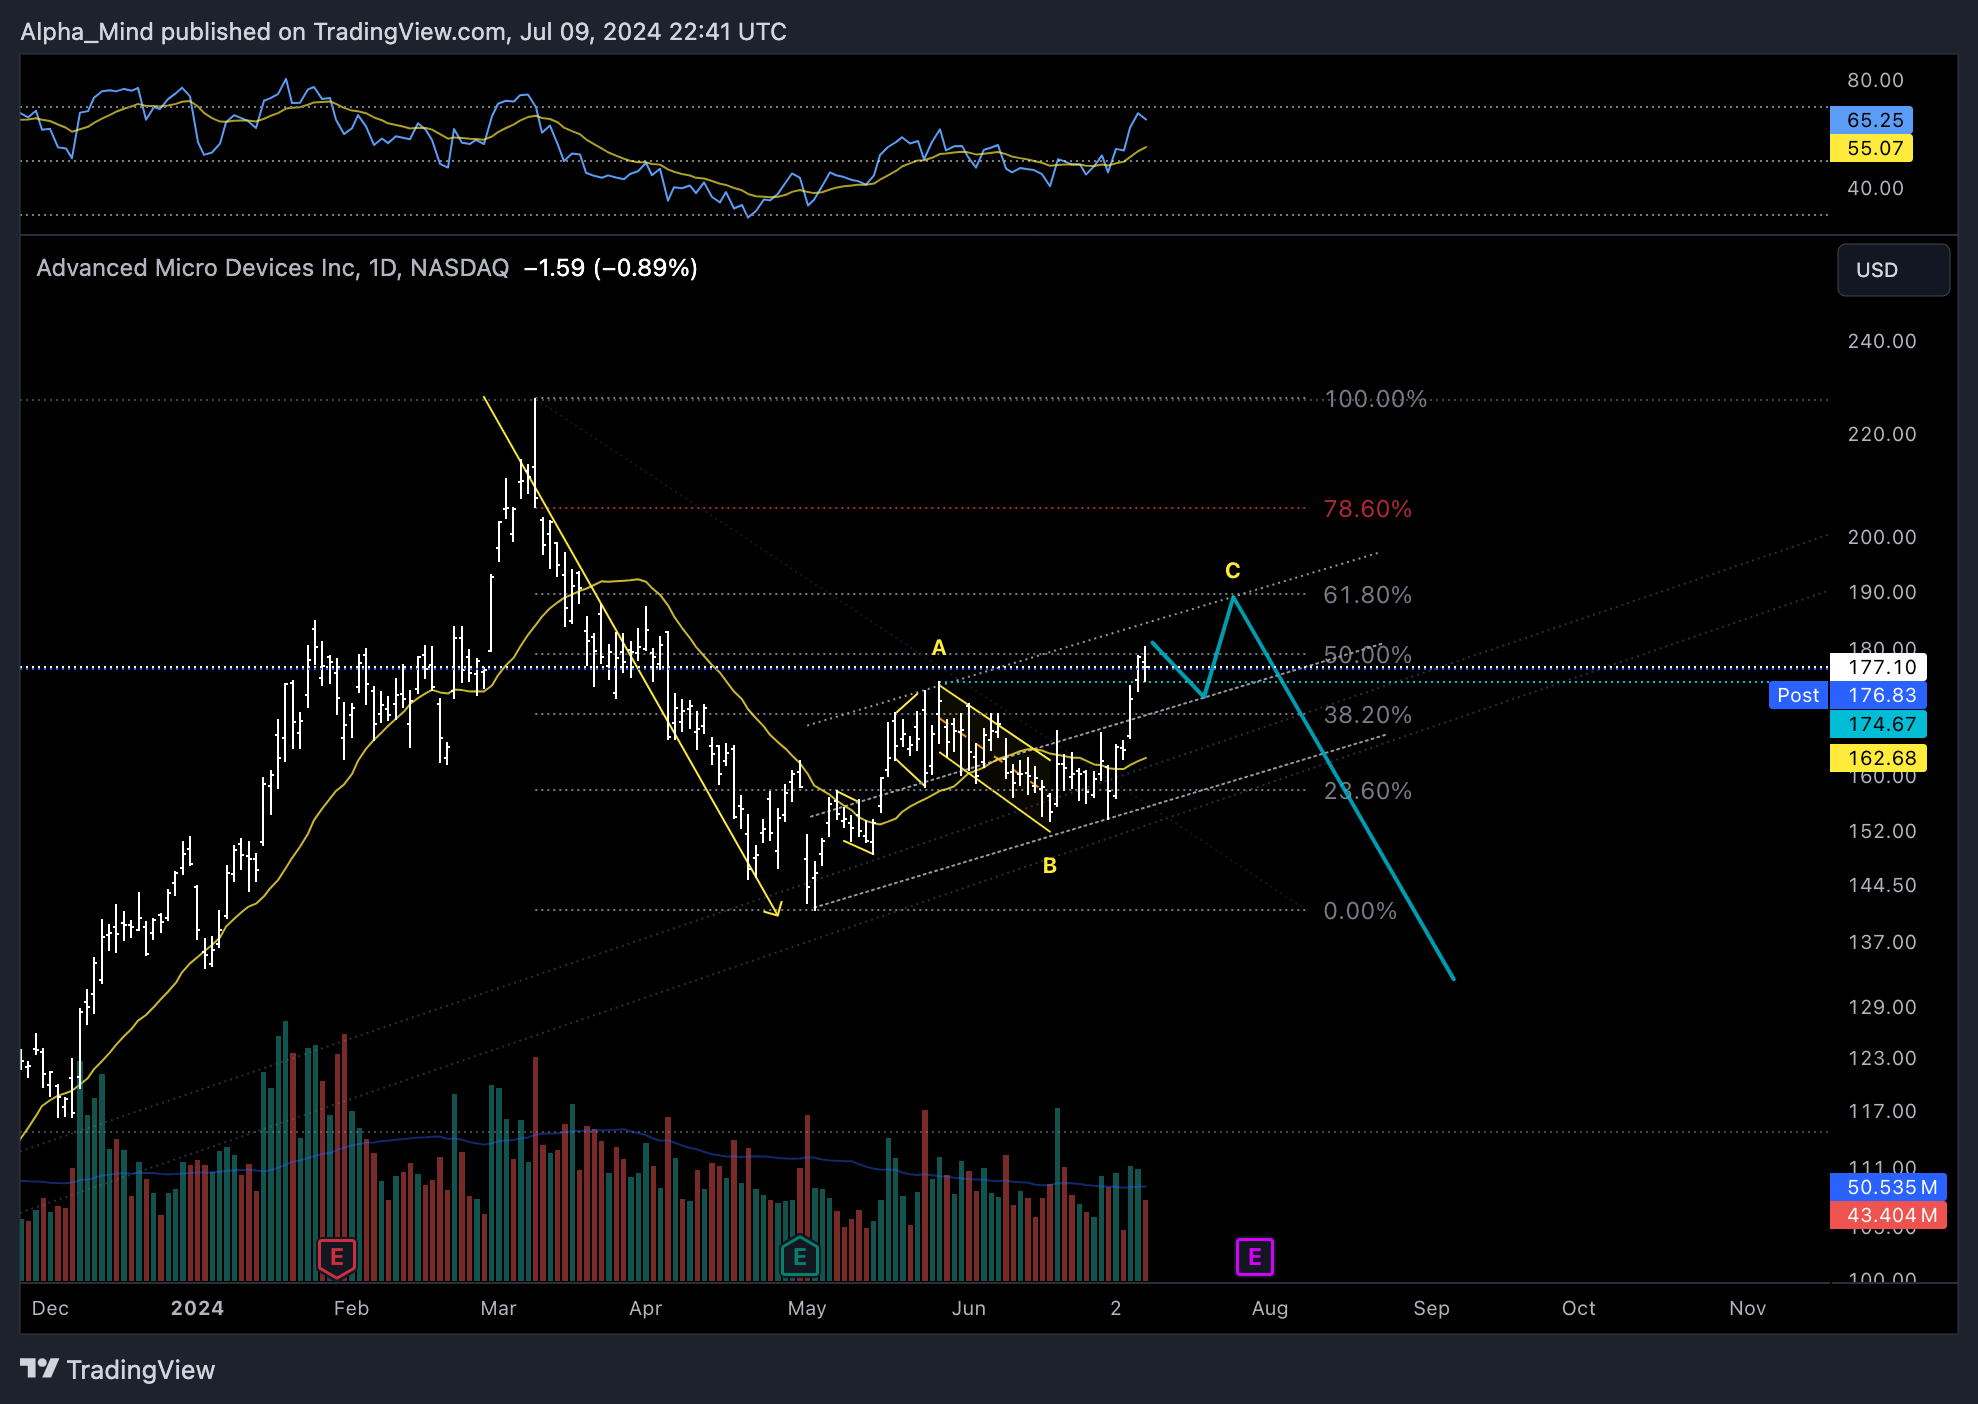
Task: Click the Alpha_Mind published header text
Action: tap(403, 32)
